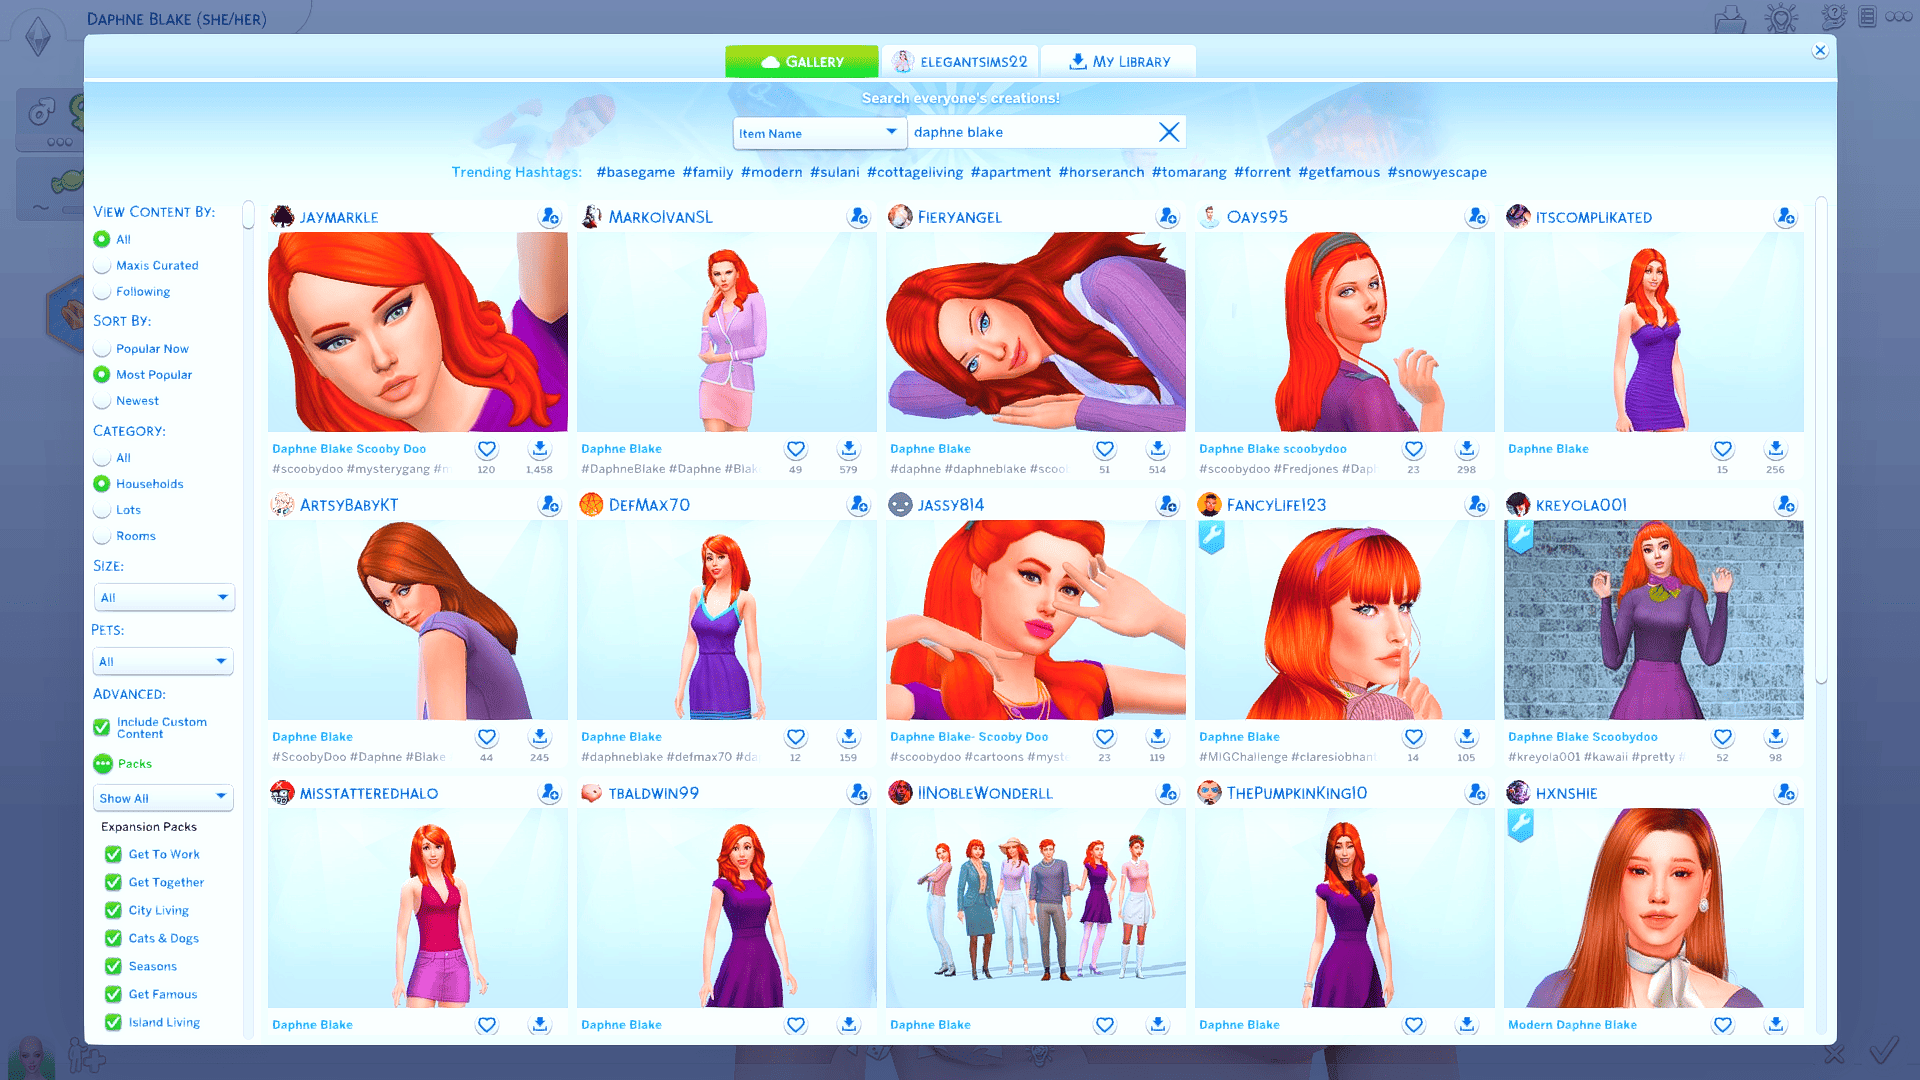Screen dimensions: 1920x1080
Task: Favorite MissTatteredHalo's Daphne Blake
Action: (x=487, y=1025)
